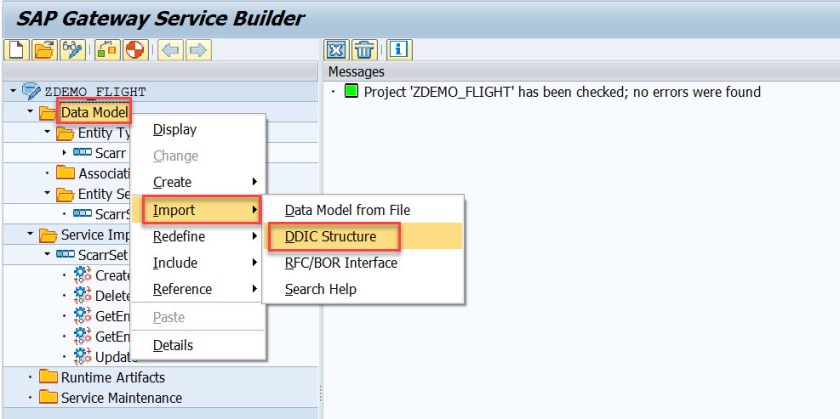This screenshot has height=419, width=840.
Task: Select the Data Model tree label
Action: click(95, 113)
